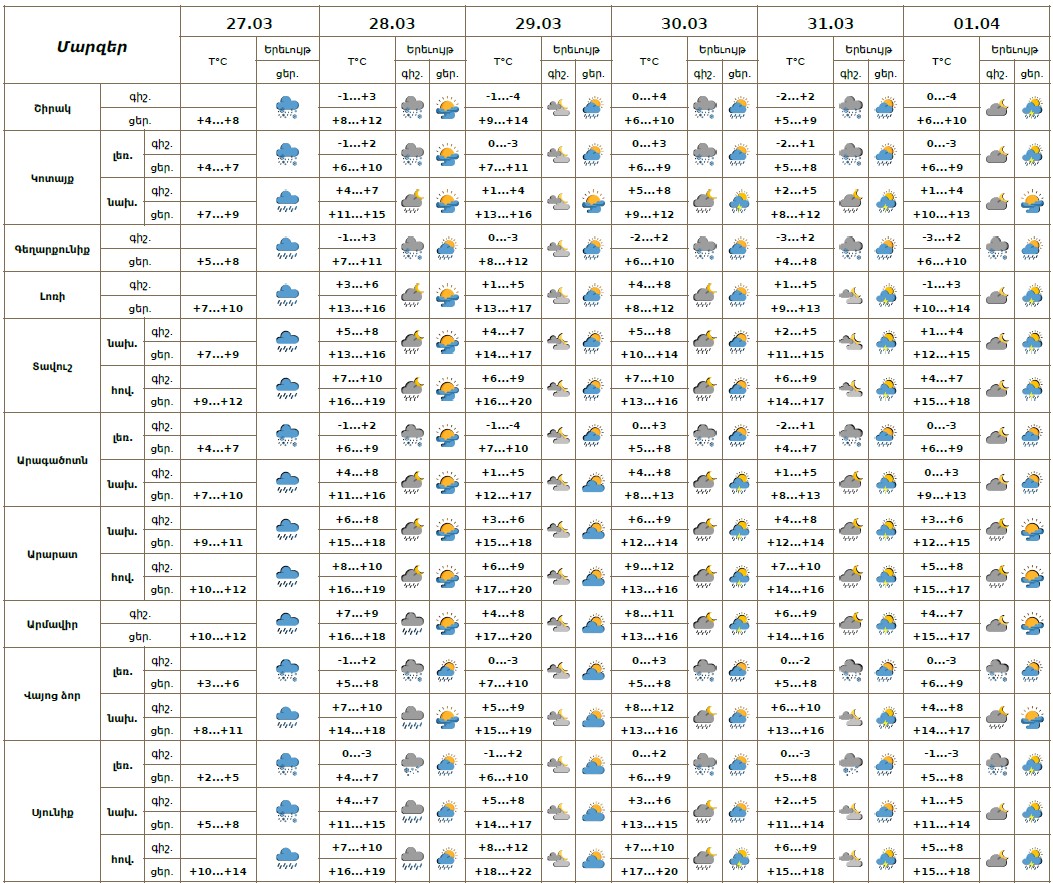The height and width of the screenshot is (883, 1053).
Task: Click the Մարզեր table header
Action: [91, 46]
